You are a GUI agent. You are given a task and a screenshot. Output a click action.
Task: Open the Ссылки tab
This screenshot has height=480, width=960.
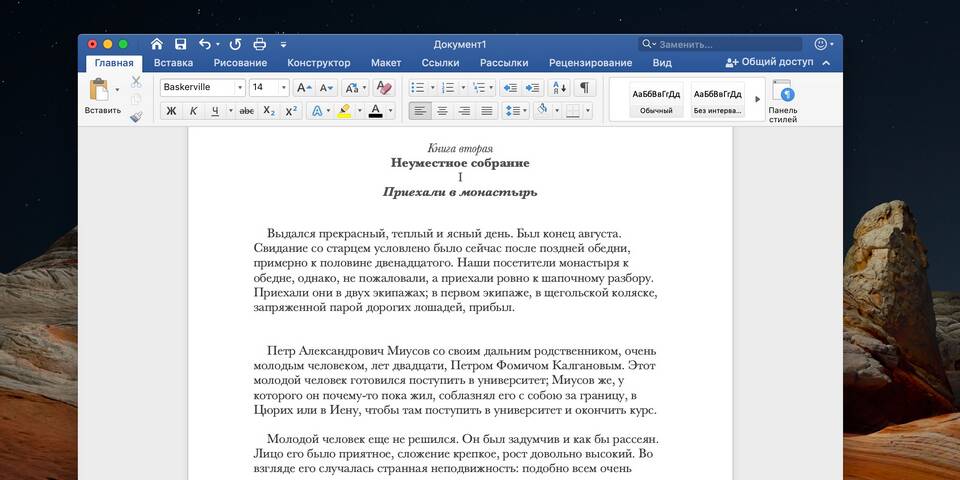[x=440, y=62]
